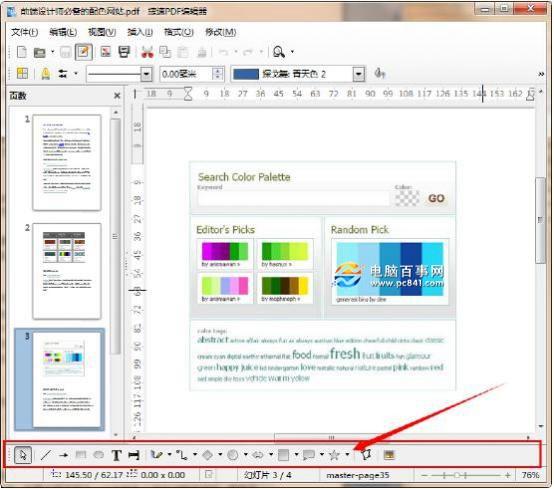554x489 pixels.
Task: Open the 文件 menu
Action: [24, 32]
